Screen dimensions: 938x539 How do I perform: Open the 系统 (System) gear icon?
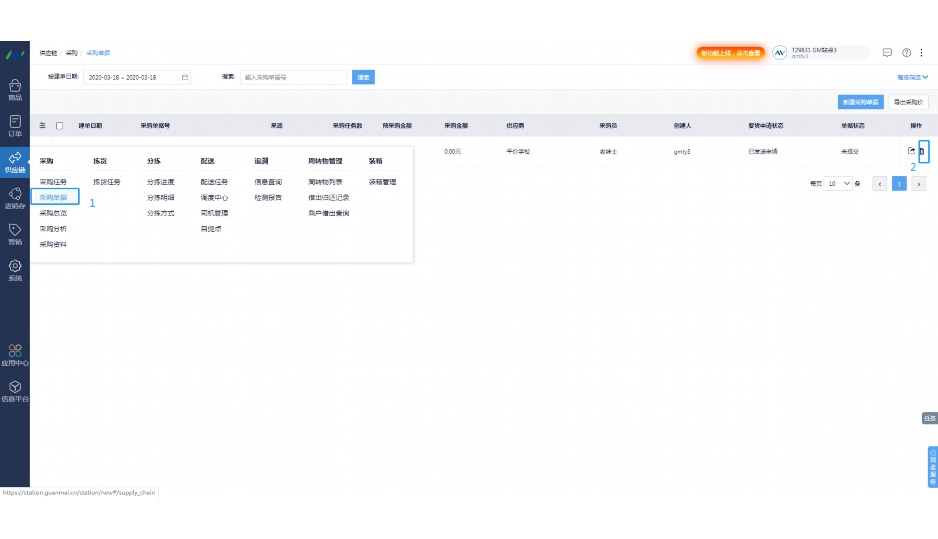pyautogui.click(x=15, y=269)
